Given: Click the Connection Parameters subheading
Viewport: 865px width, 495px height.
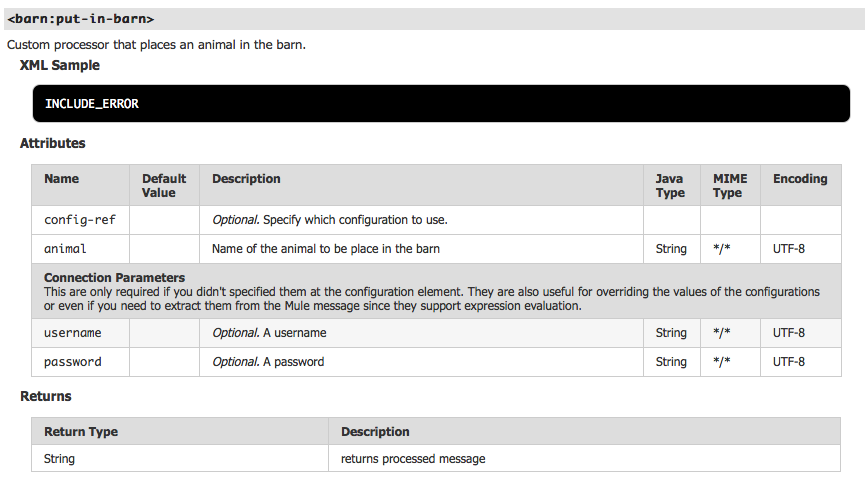Looking at the screenshot, I should (x=115, y=277).
